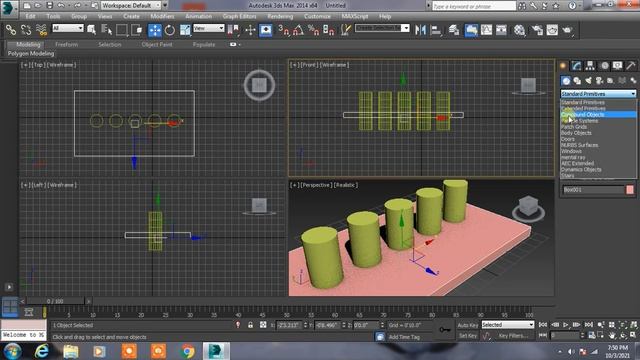Viewport: 640px width, 360px height.
Task: Click the Edit Named Selection Sets icon
Action: (346, 30)
